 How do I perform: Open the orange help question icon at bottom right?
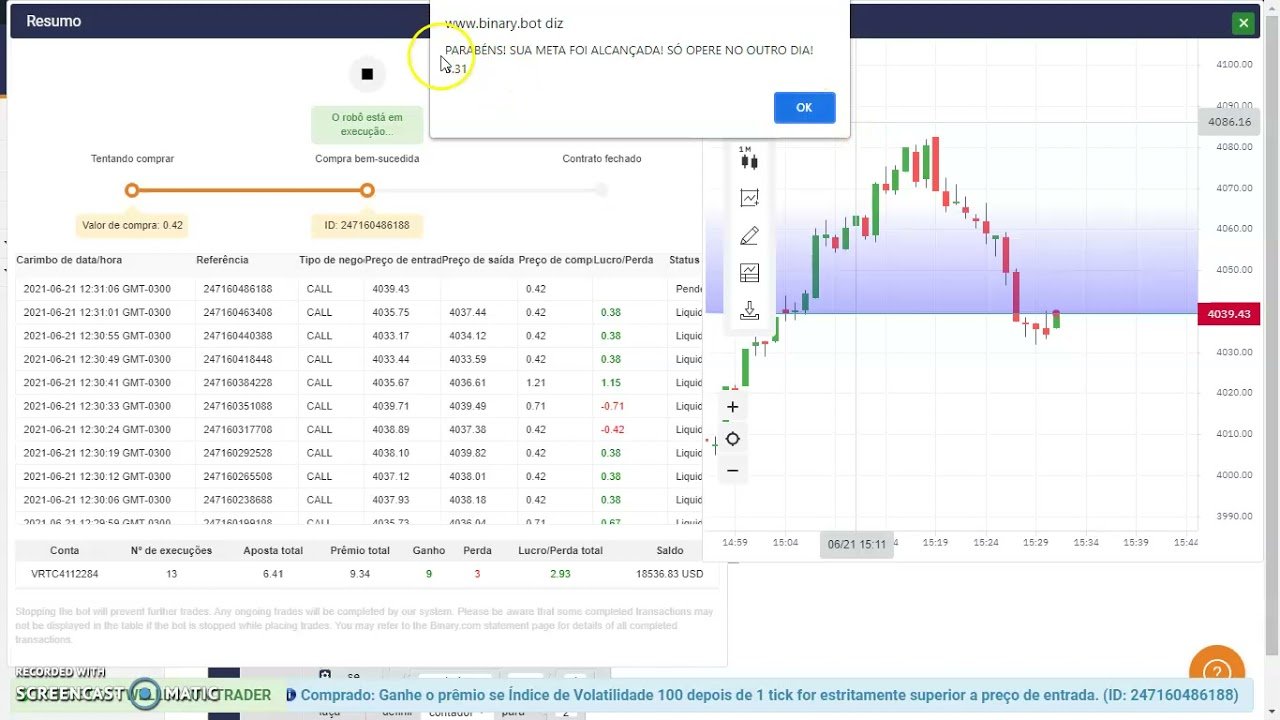pyautogui.click(x=1217, y=670)
